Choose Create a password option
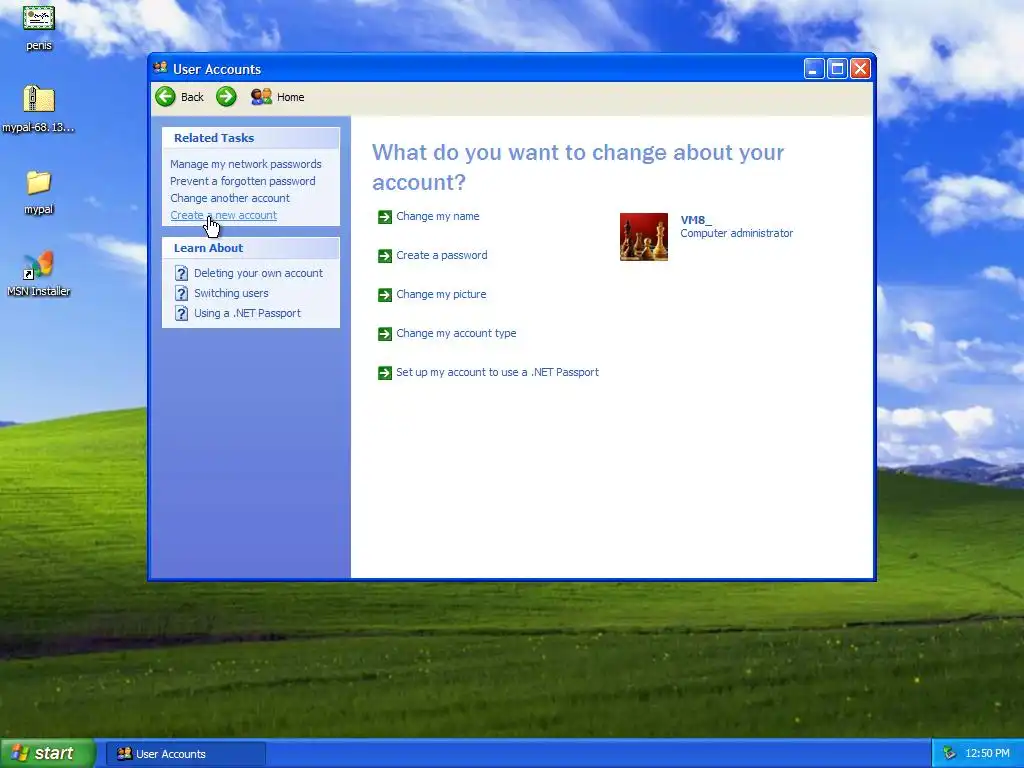1024x768 pixels. click(x=441, y=255)
